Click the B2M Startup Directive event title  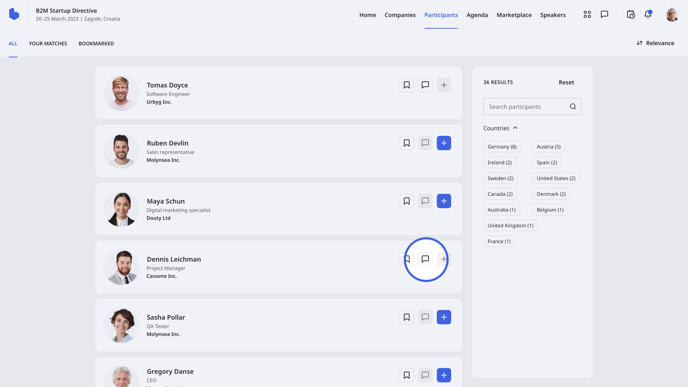point(66,11)
